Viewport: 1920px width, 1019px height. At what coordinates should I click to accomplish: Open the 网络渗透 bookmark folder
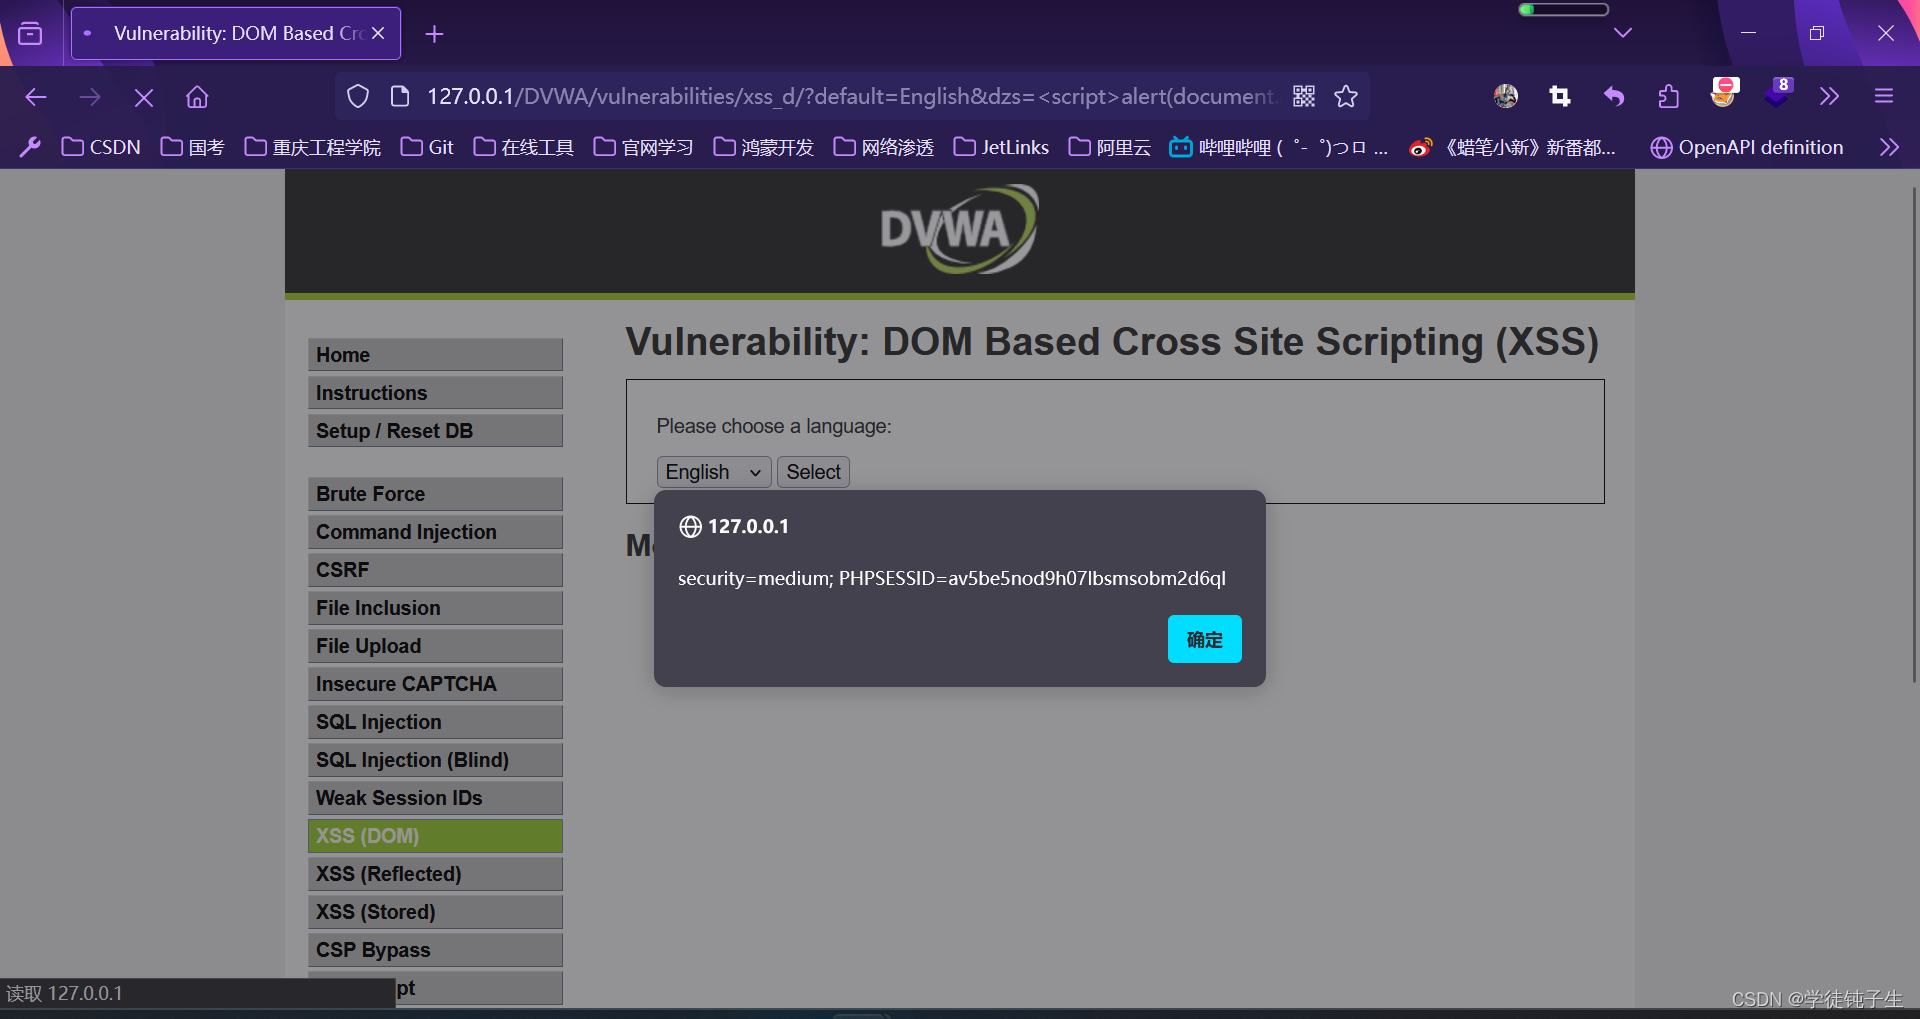(884, 147)
